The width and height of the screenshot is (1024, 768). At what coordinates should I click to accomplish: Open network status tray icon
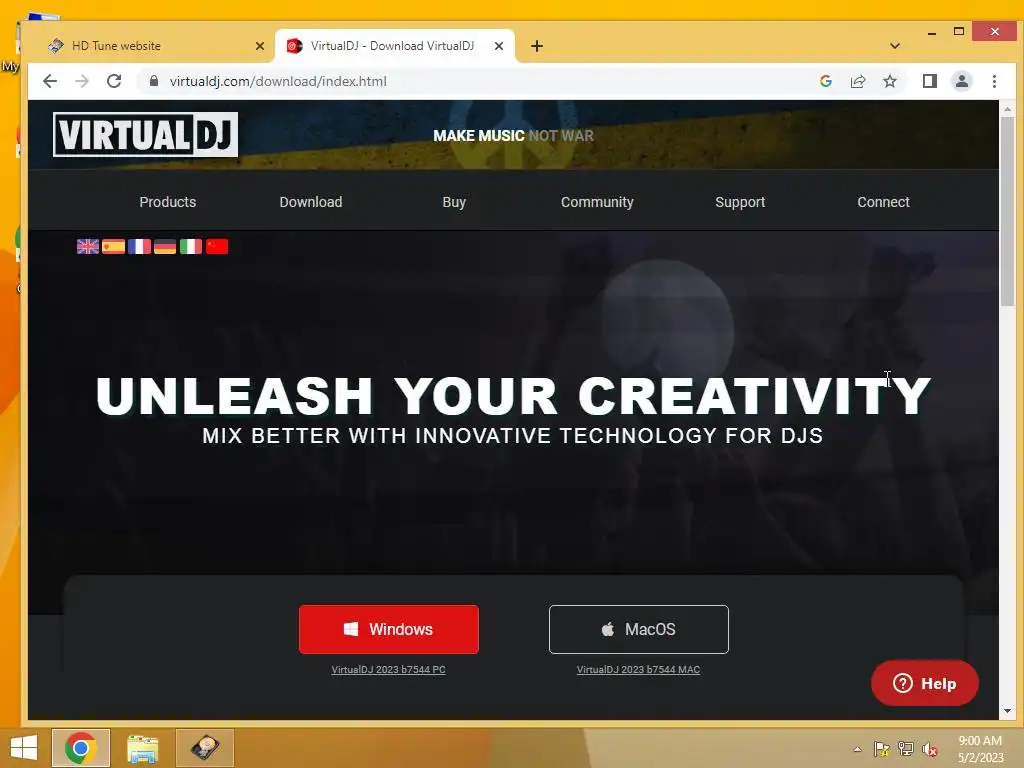(906, 749)
